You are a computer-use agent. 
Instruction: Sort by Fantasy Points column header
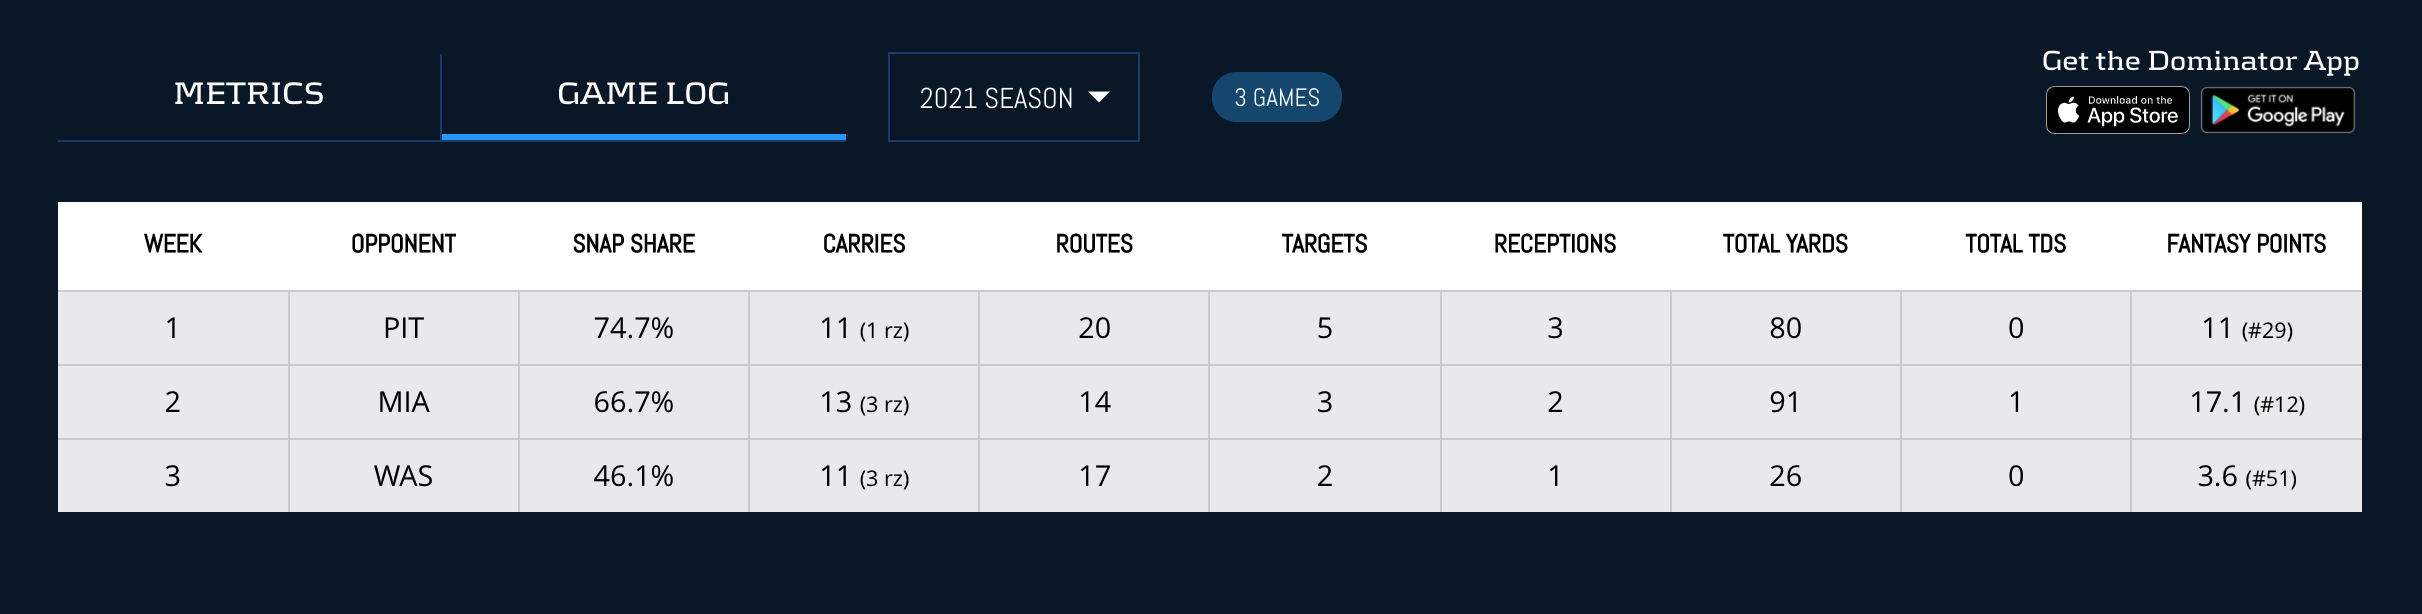2246,244
